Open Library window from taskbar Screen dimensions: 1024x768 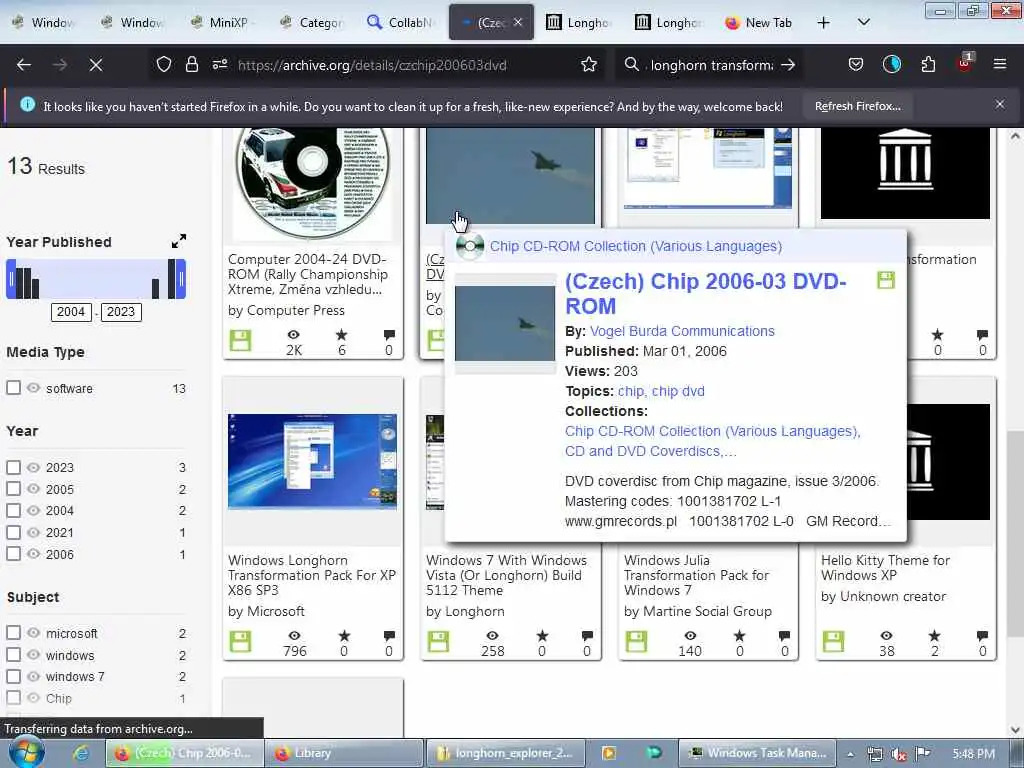point(344,753)
